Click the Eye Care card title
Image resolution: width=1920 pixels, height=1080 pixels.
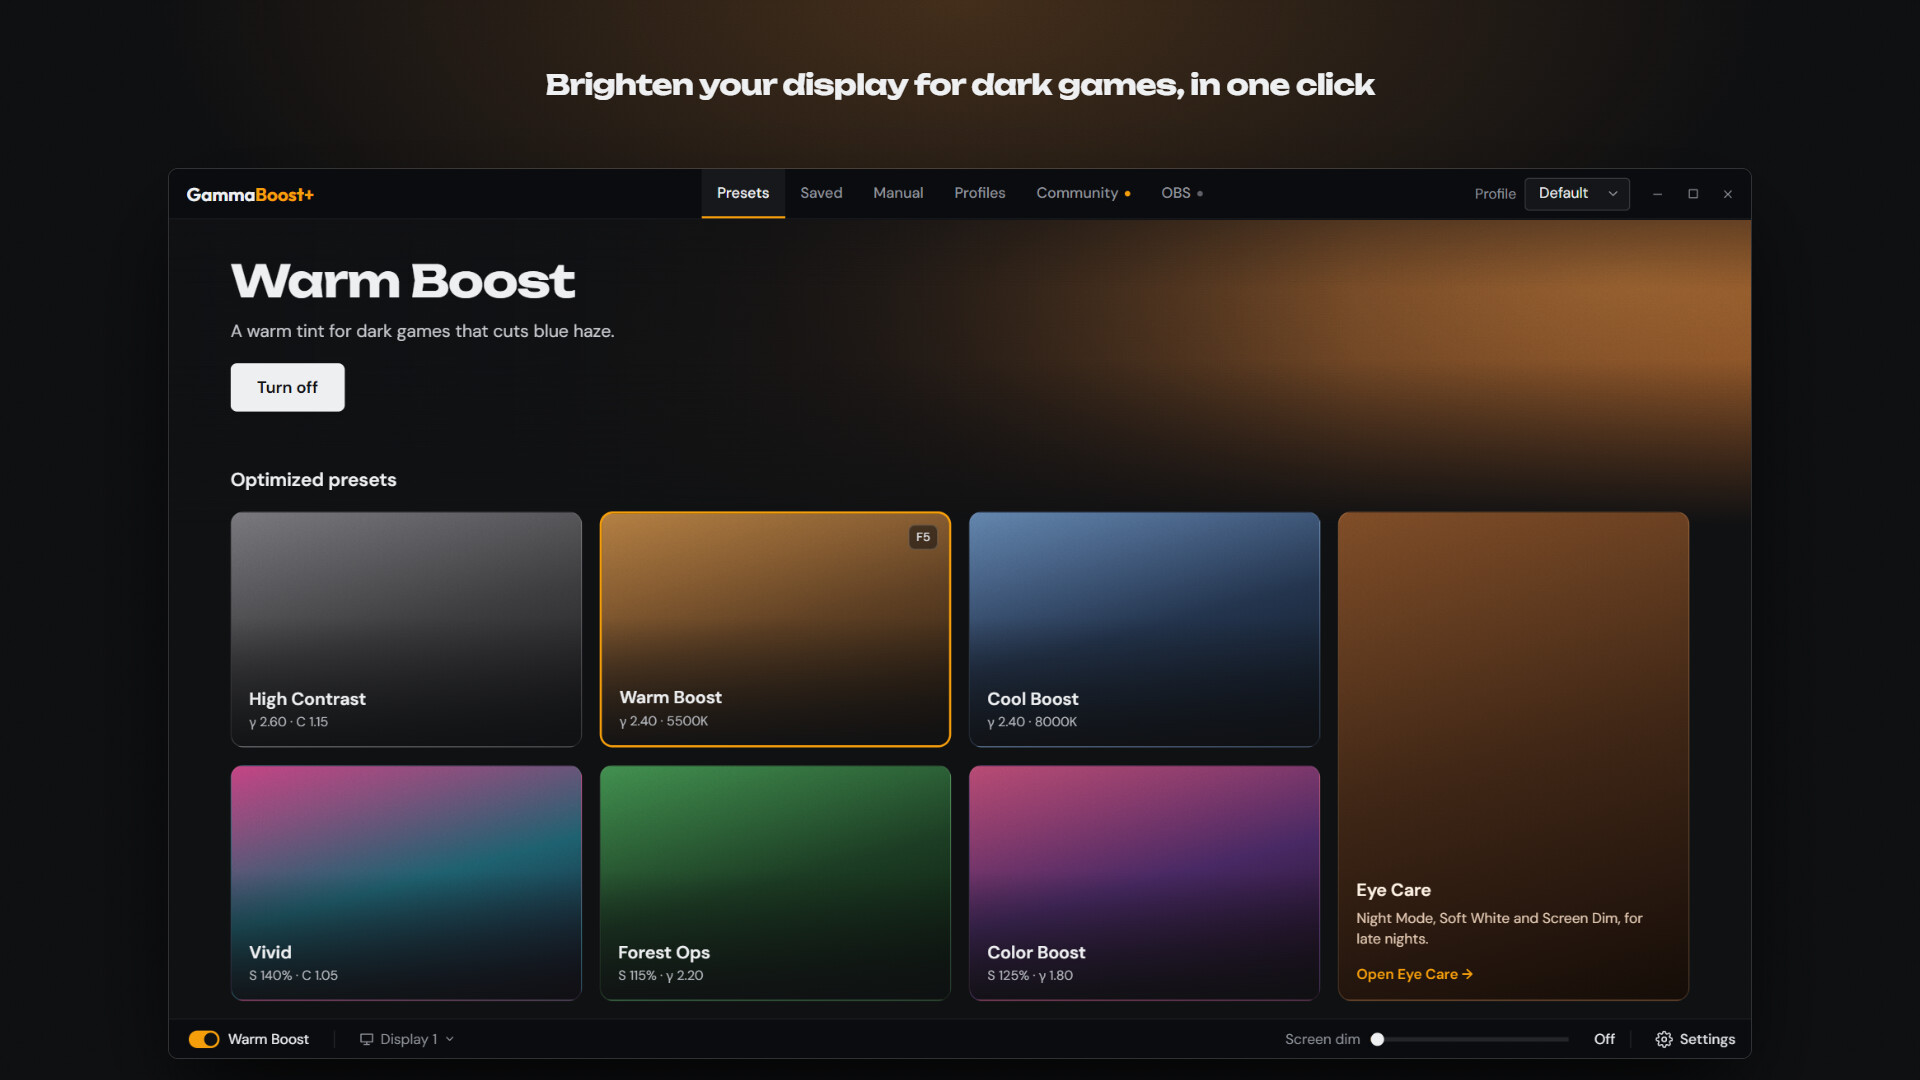[1393, 890]
